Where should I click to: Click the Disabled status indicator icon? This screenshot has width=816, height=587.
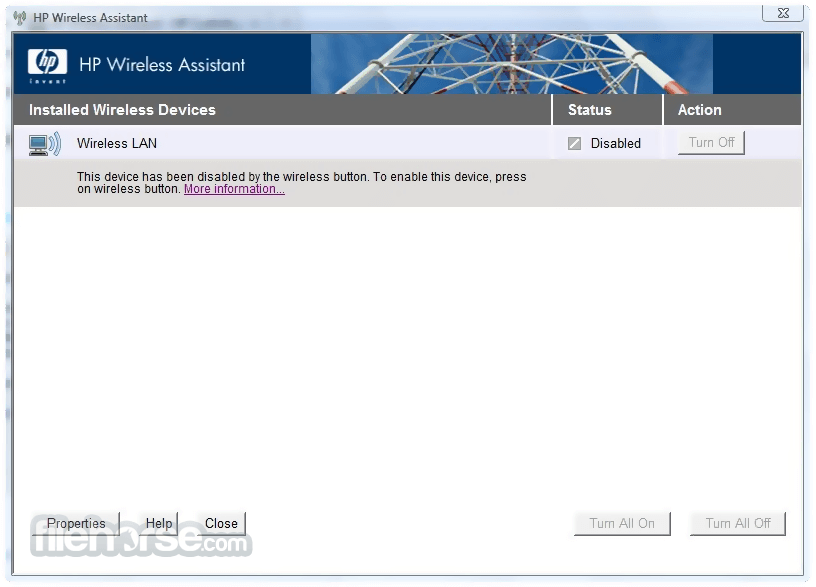tap(575, 144)
